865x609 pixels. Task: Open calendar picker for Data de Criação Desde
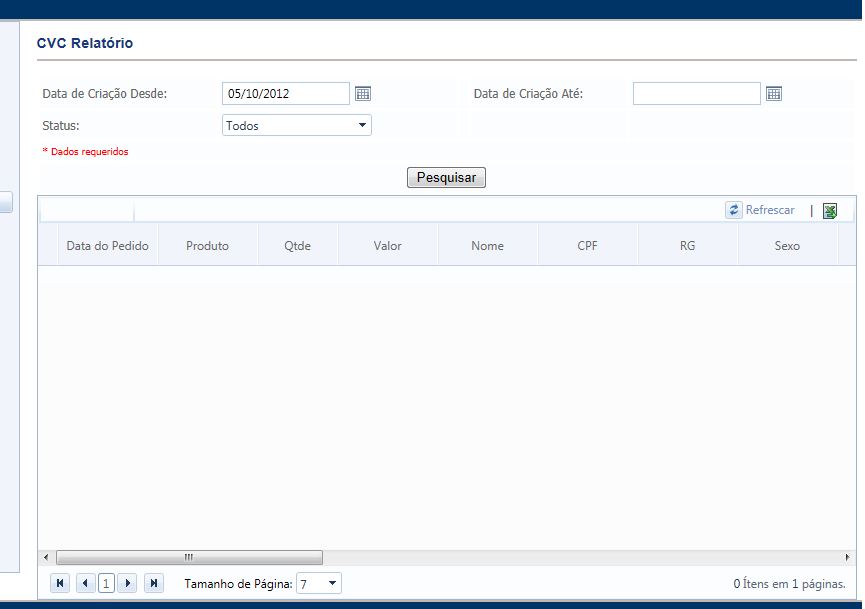click(362, 94)
